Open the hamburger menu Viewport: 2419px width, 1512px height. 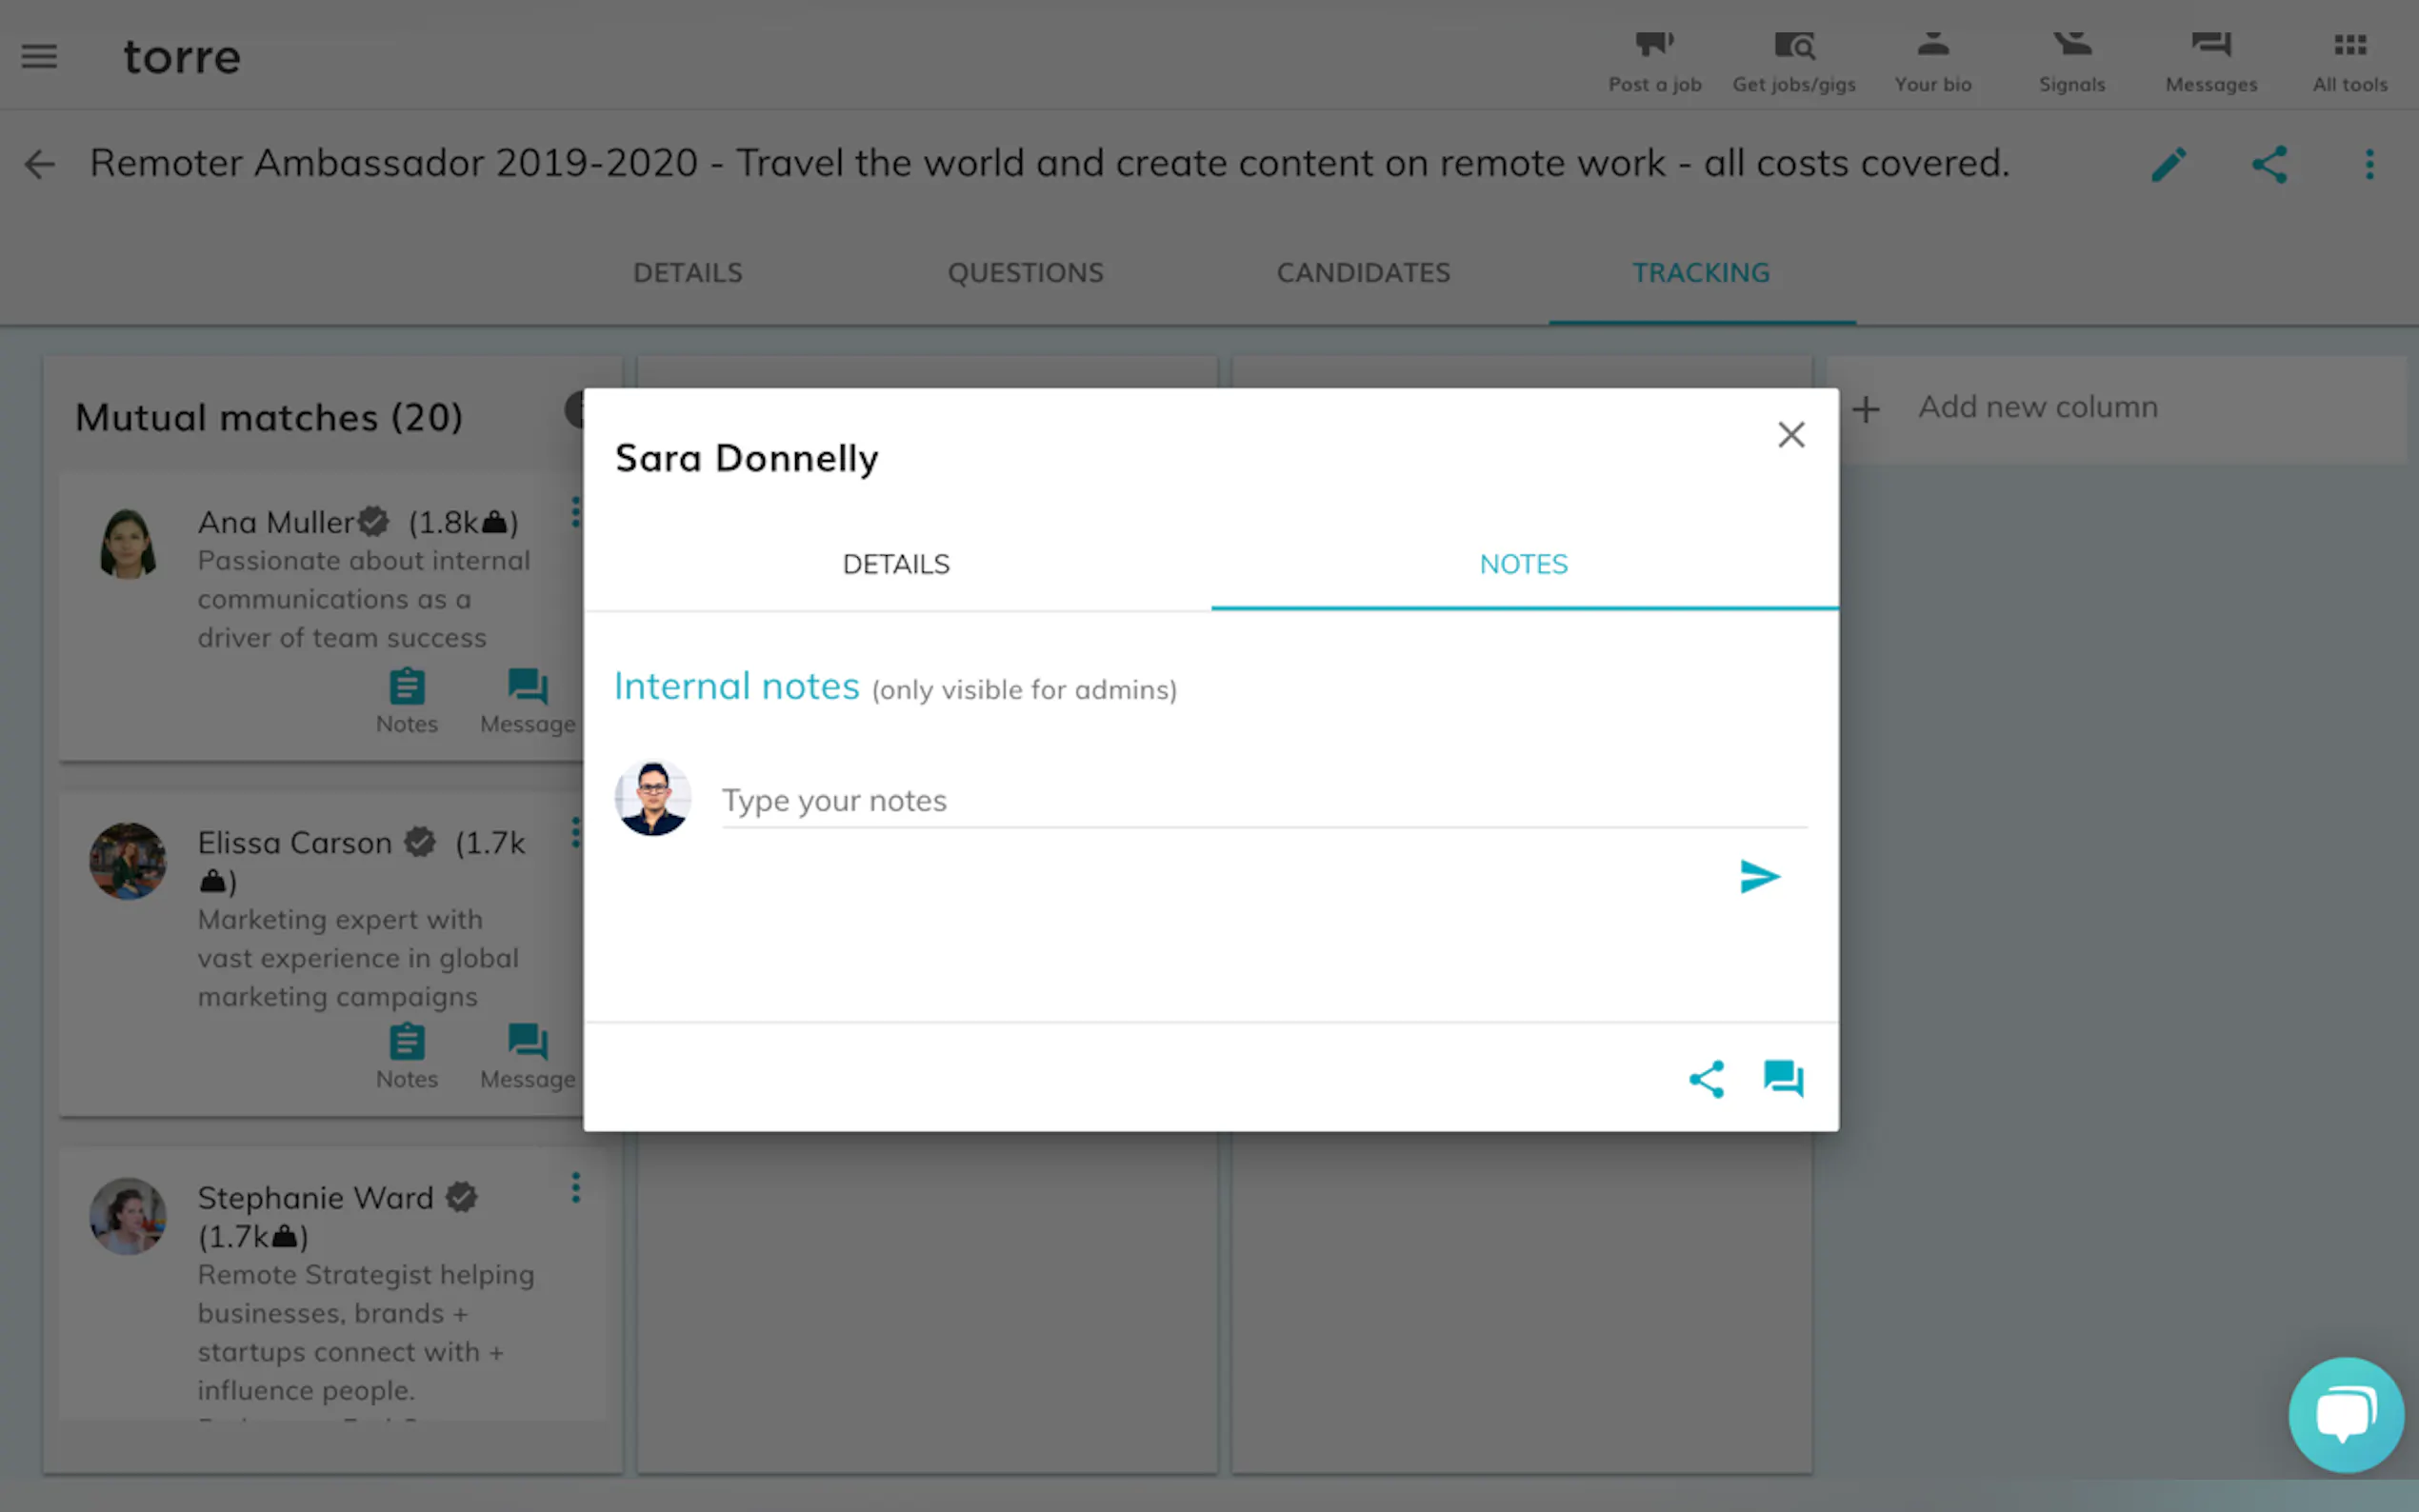point(39,57)
